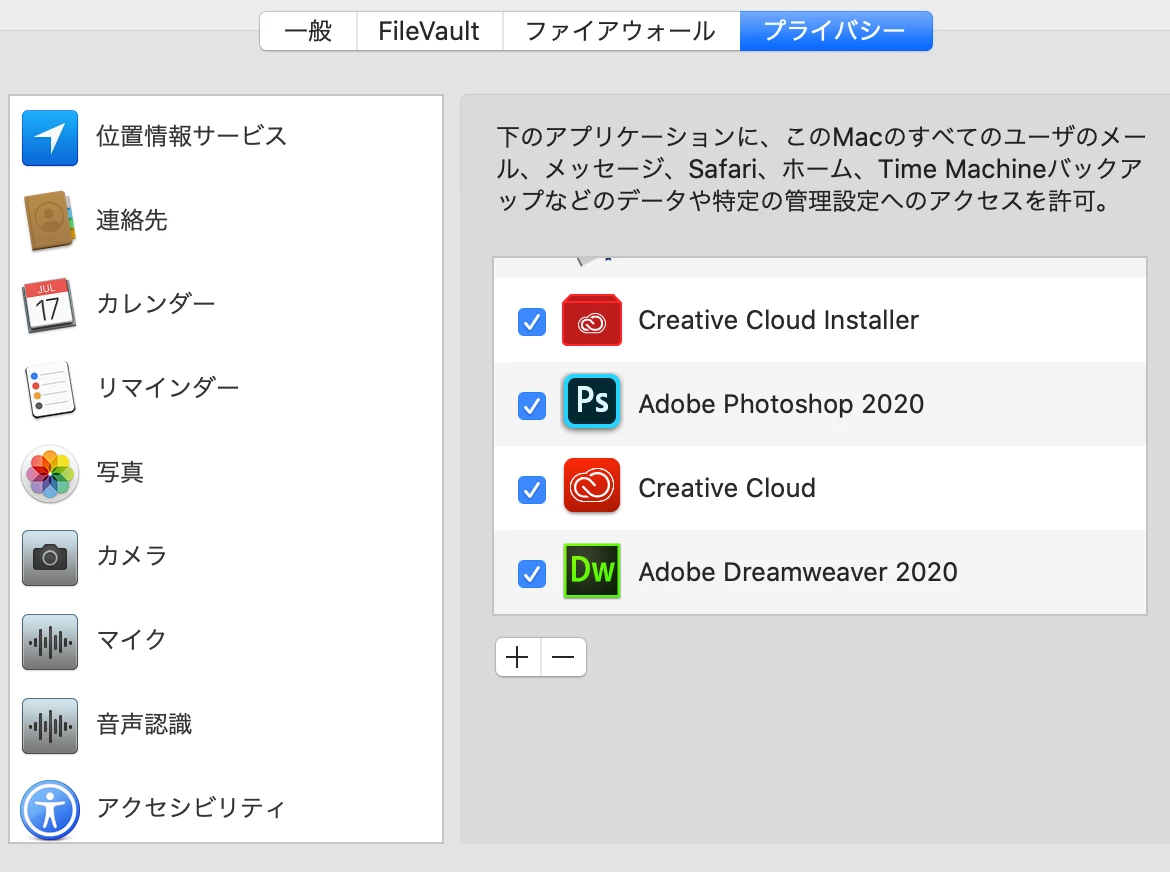Viewport: 1170px width, 872px height.
Task: Click the Adobe Dreamweaver 2020 Dw icon
Action: click(x=592, y=571)
